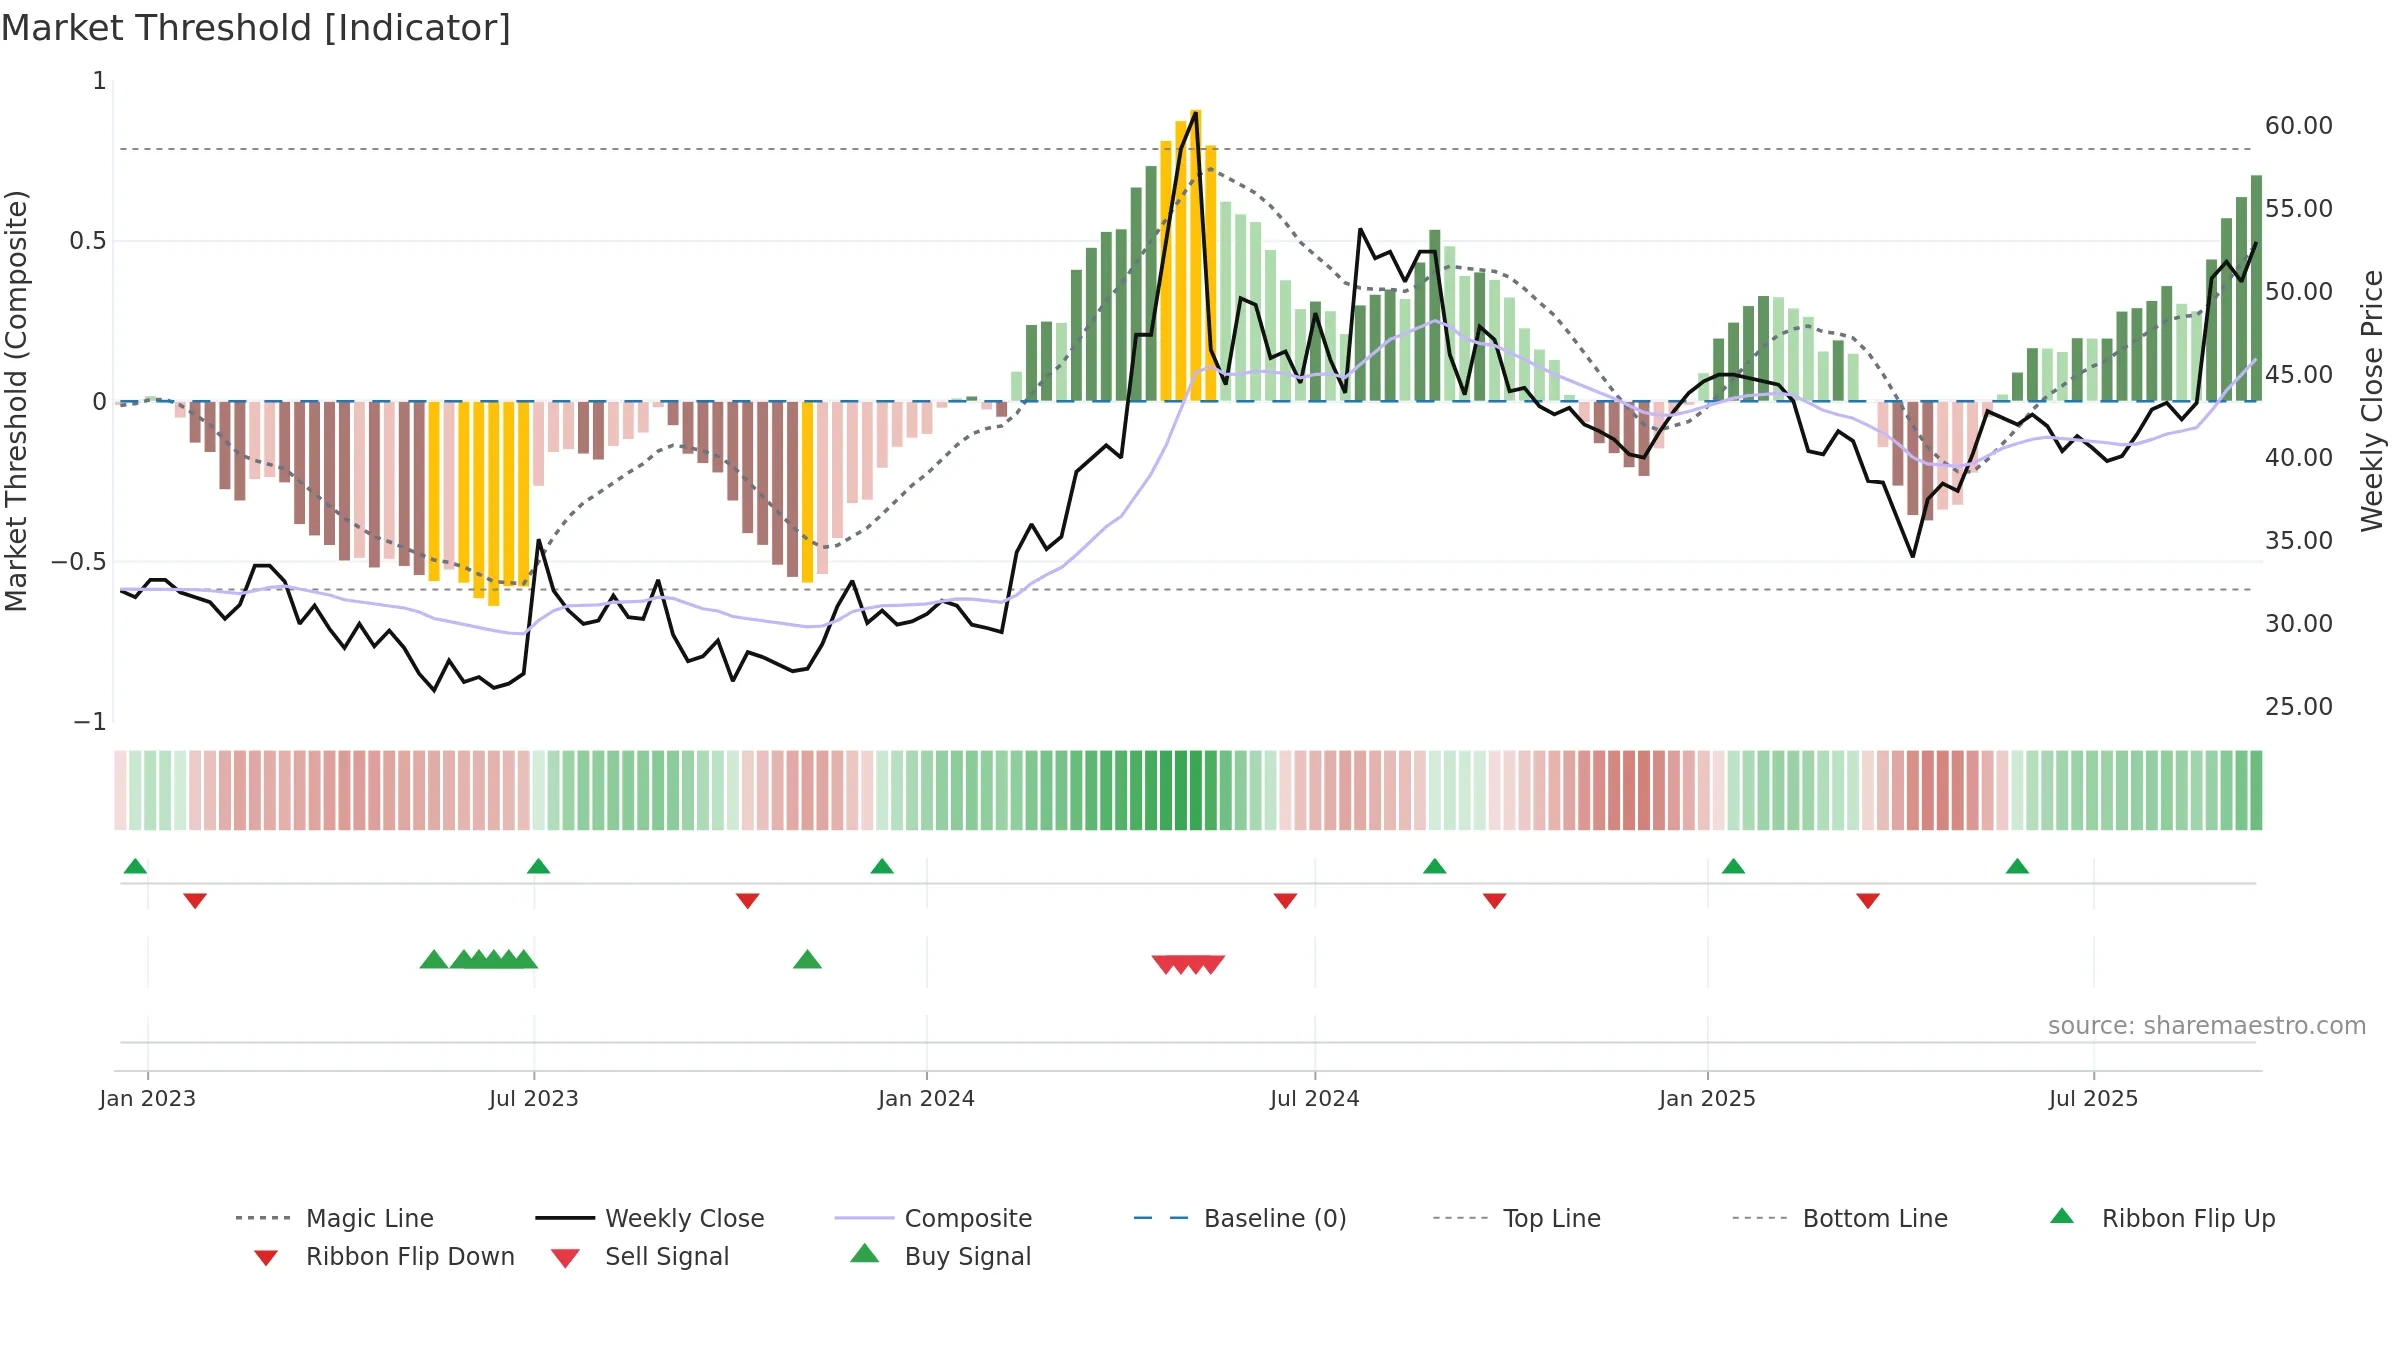Click the 60.00 price axis label
This screenshot has width=2400, height=1350.
point(2299,126)
